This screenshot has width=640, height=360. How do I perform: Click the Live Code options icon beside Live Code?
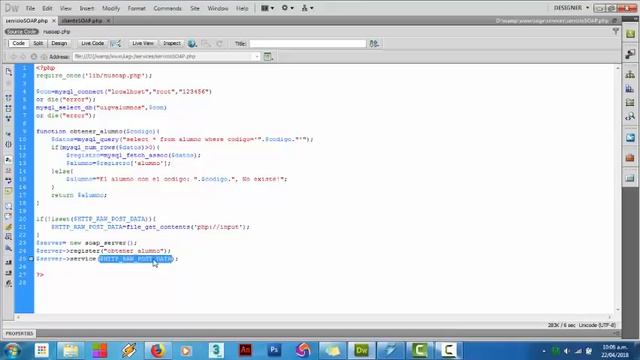[x=116, y=43]
